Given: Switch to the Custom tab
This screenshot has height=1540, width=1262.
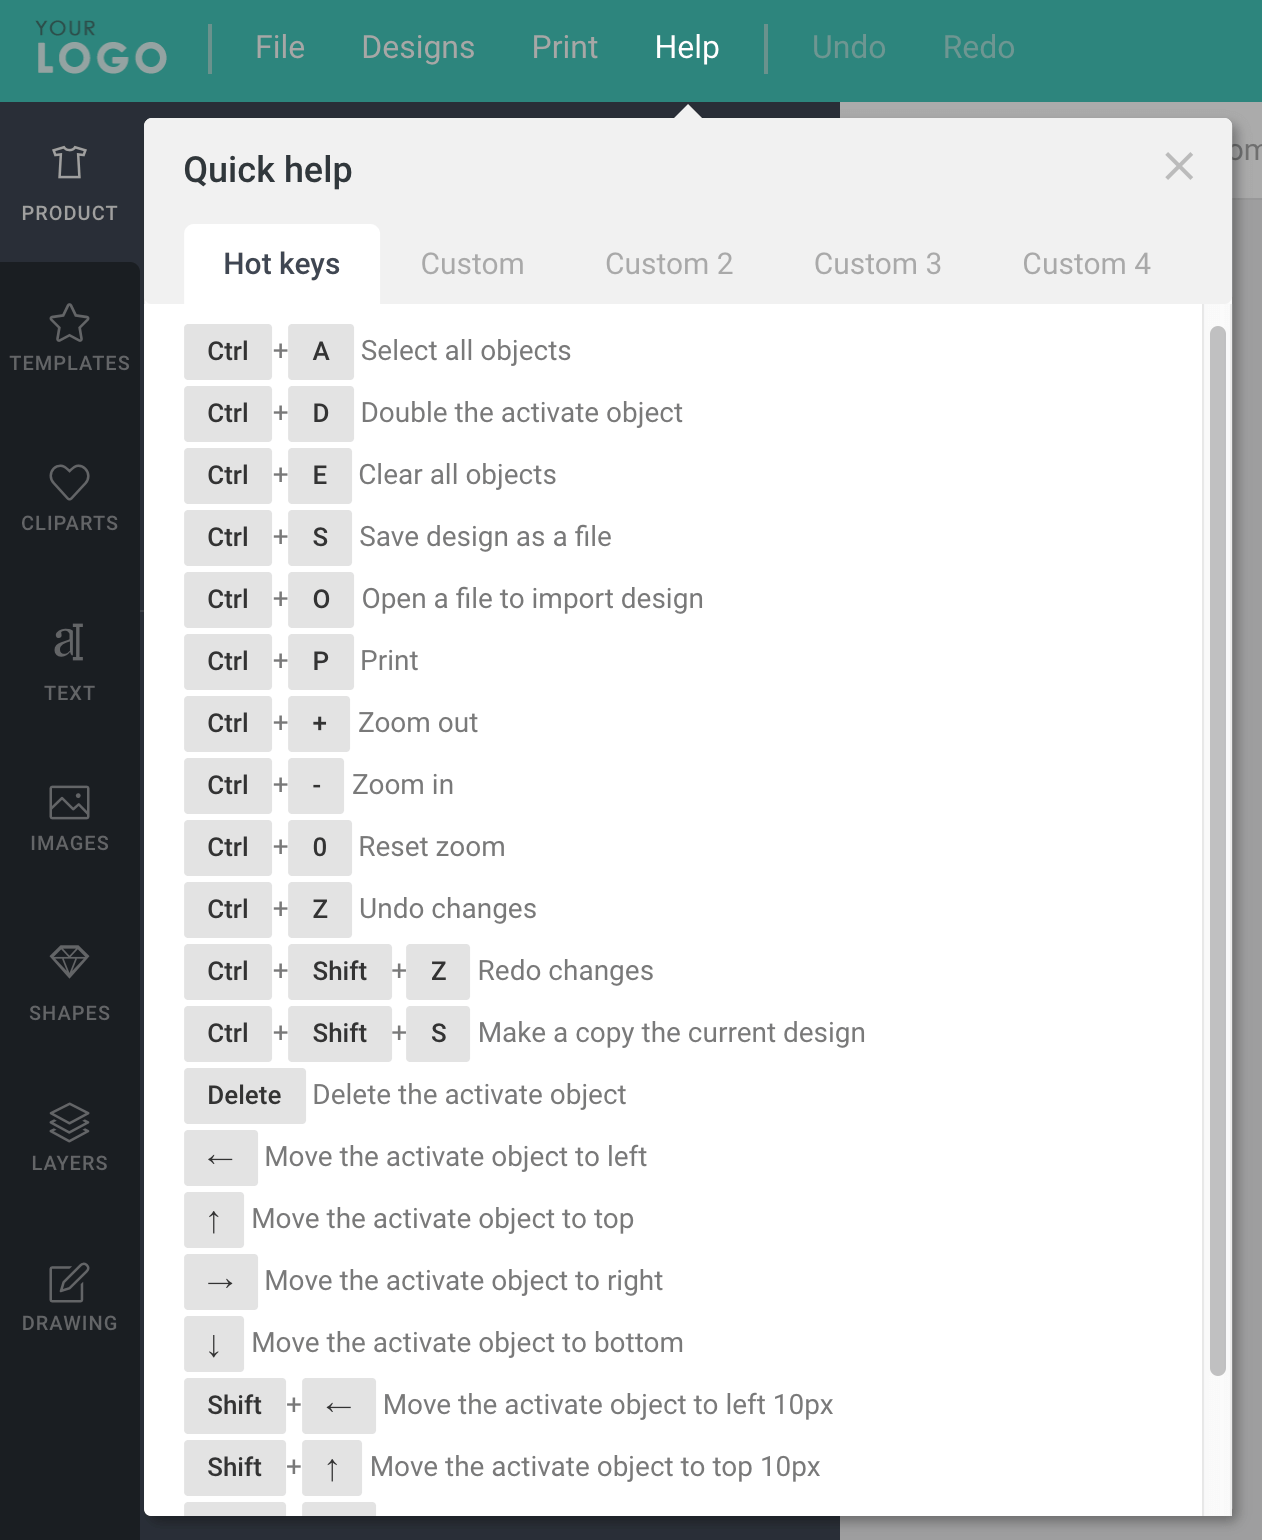Looking at the screenshot, I should (x=472, y=264).
